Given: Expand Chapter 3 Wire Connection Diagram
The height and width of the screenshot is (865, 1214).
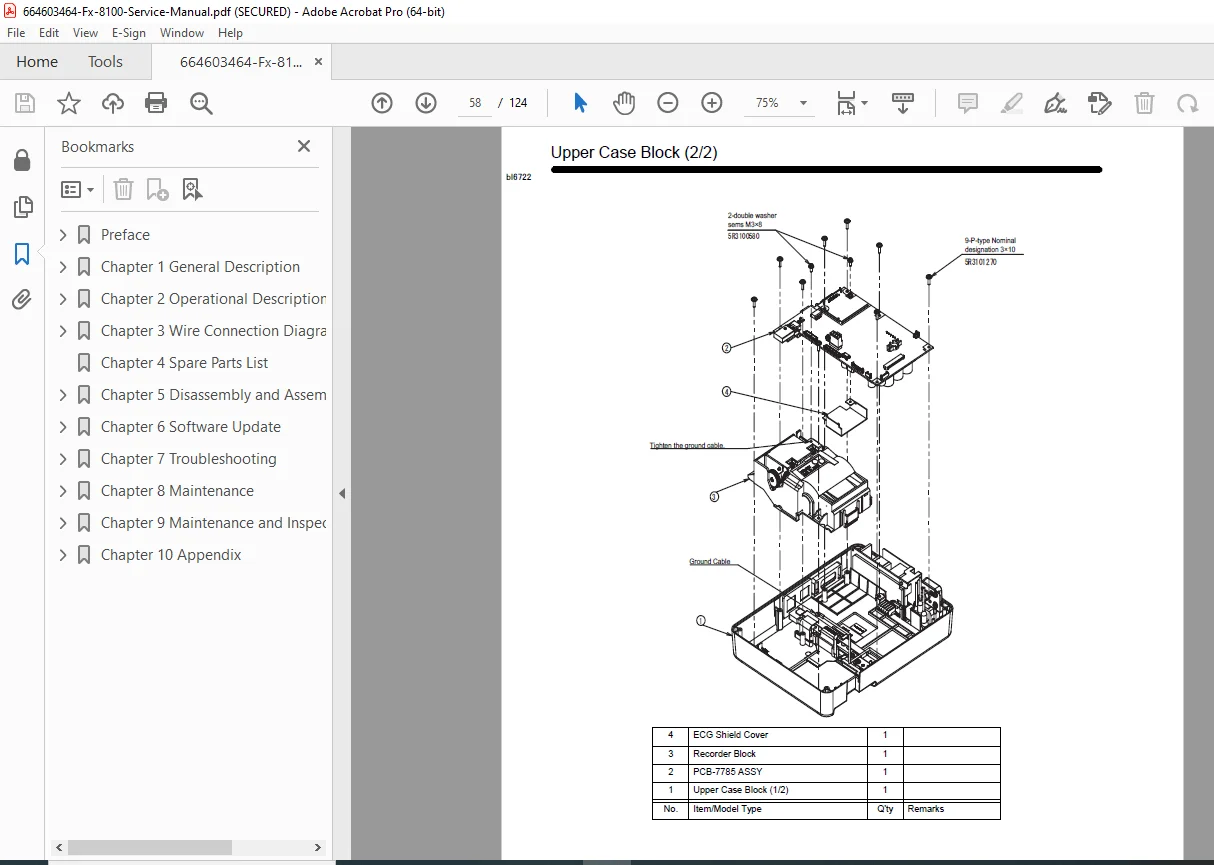Looking at the screenshot, I should [63, 331].
